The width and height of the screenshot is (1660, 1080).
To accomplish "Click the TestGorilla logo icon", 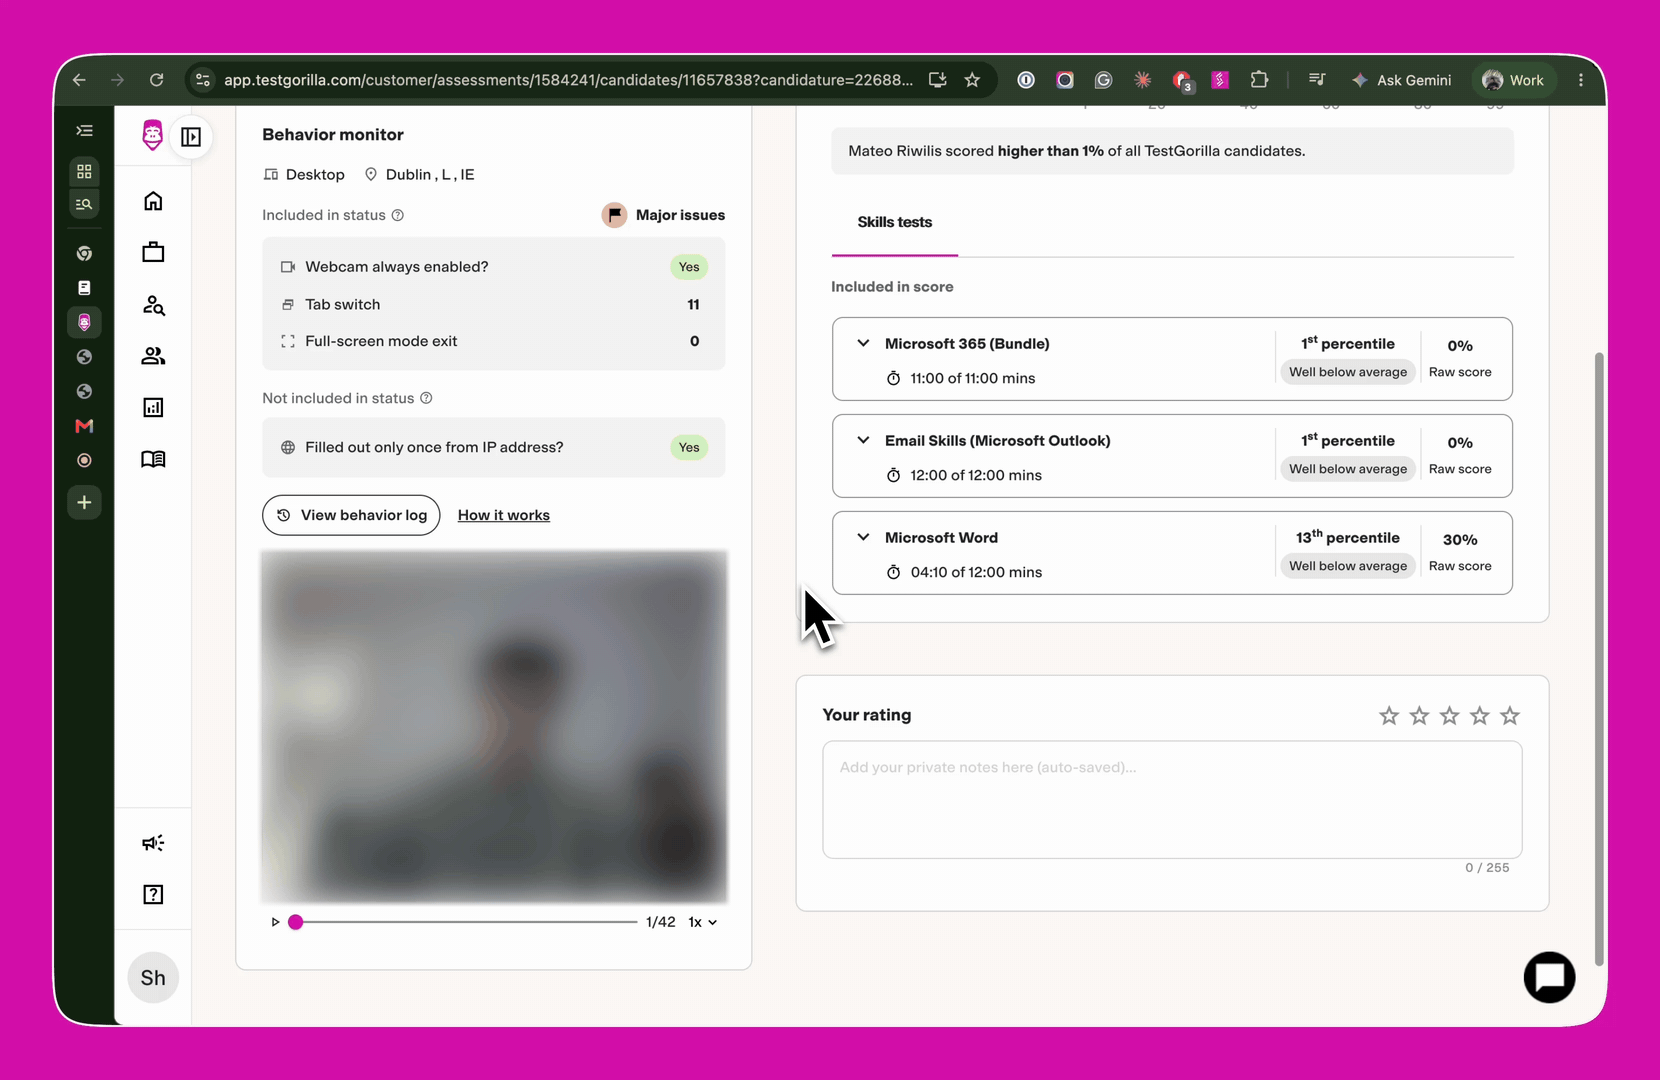I will [x=152, y=135].
